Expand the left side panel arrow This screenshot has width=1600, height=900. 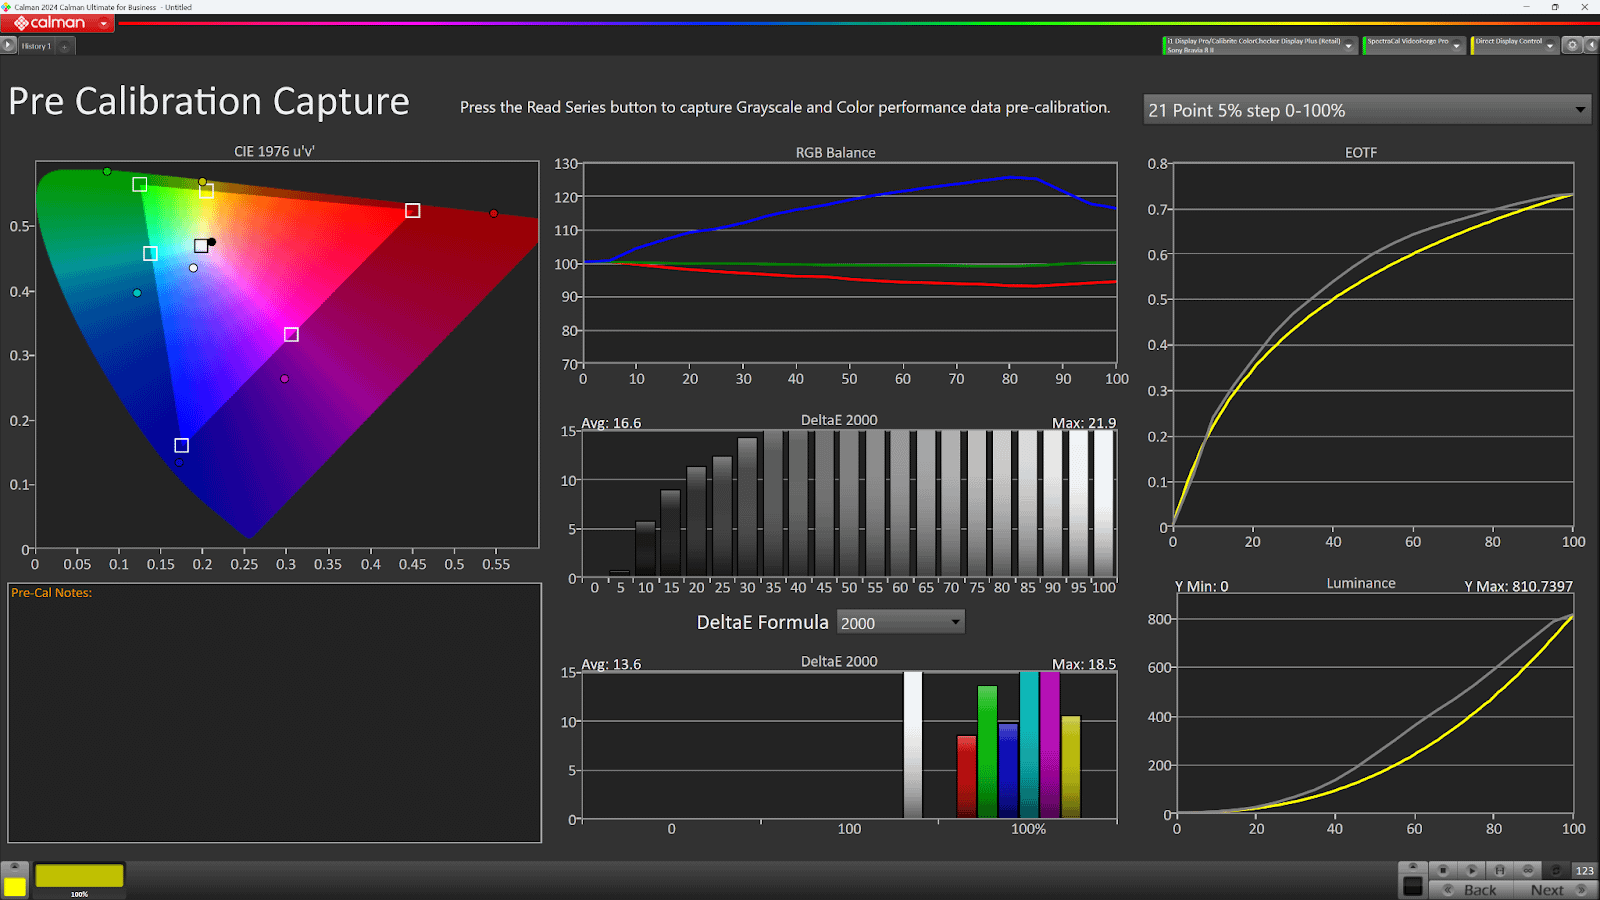tap(8, 45)
